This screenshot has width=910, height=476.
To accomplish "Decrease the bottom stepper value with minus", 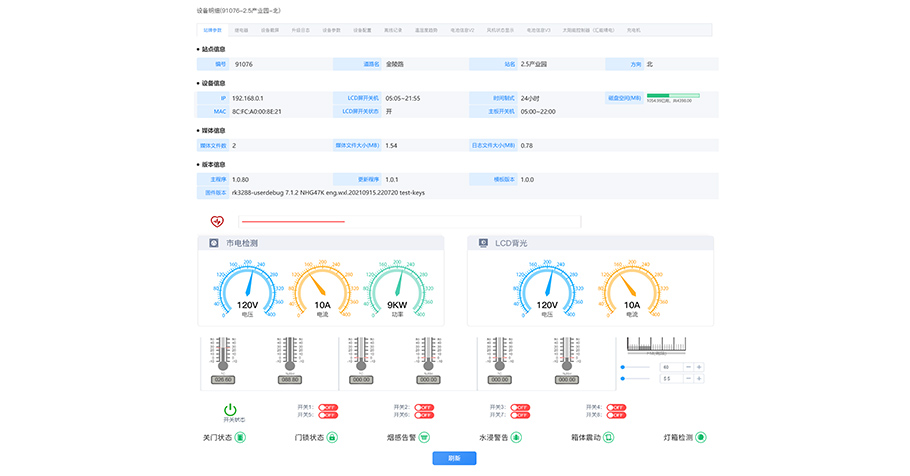I will point(687,379).
